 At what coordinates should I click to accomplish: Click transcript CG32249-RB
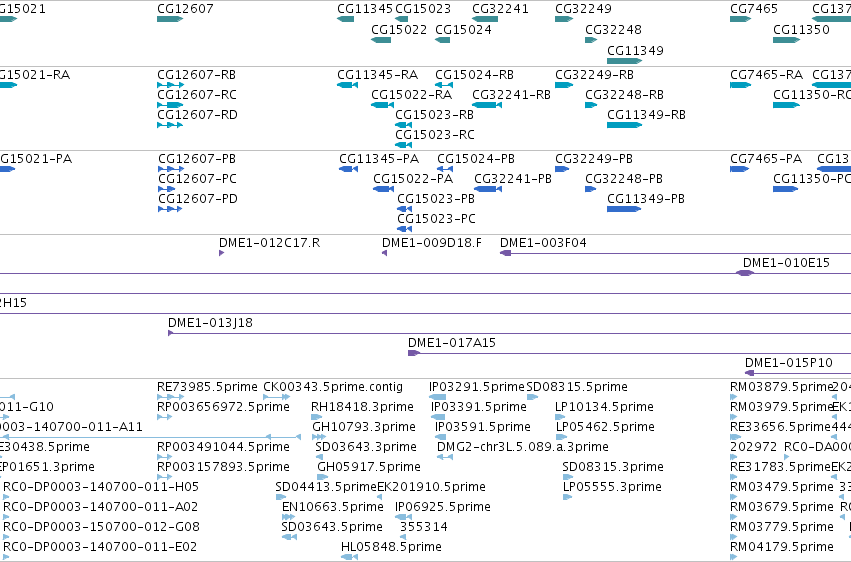point(594,74)
